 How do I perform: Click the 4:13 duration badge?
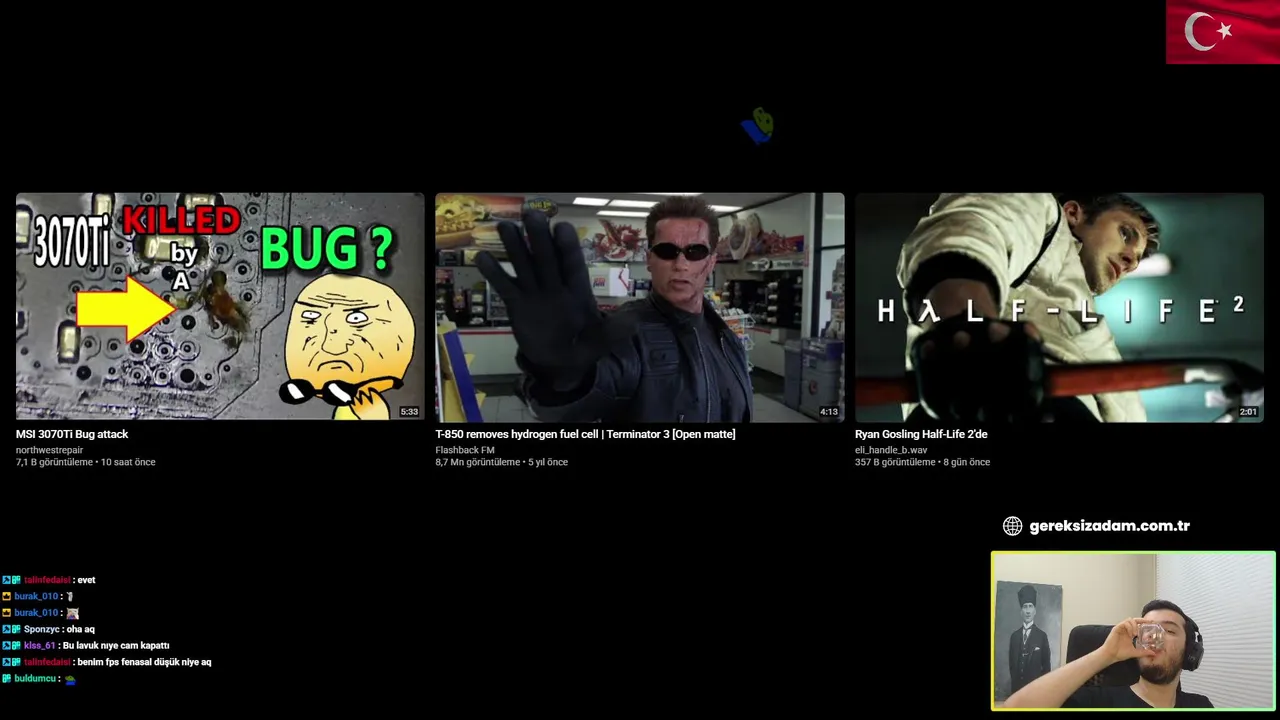pyautogui.click(x=829, y=412)
